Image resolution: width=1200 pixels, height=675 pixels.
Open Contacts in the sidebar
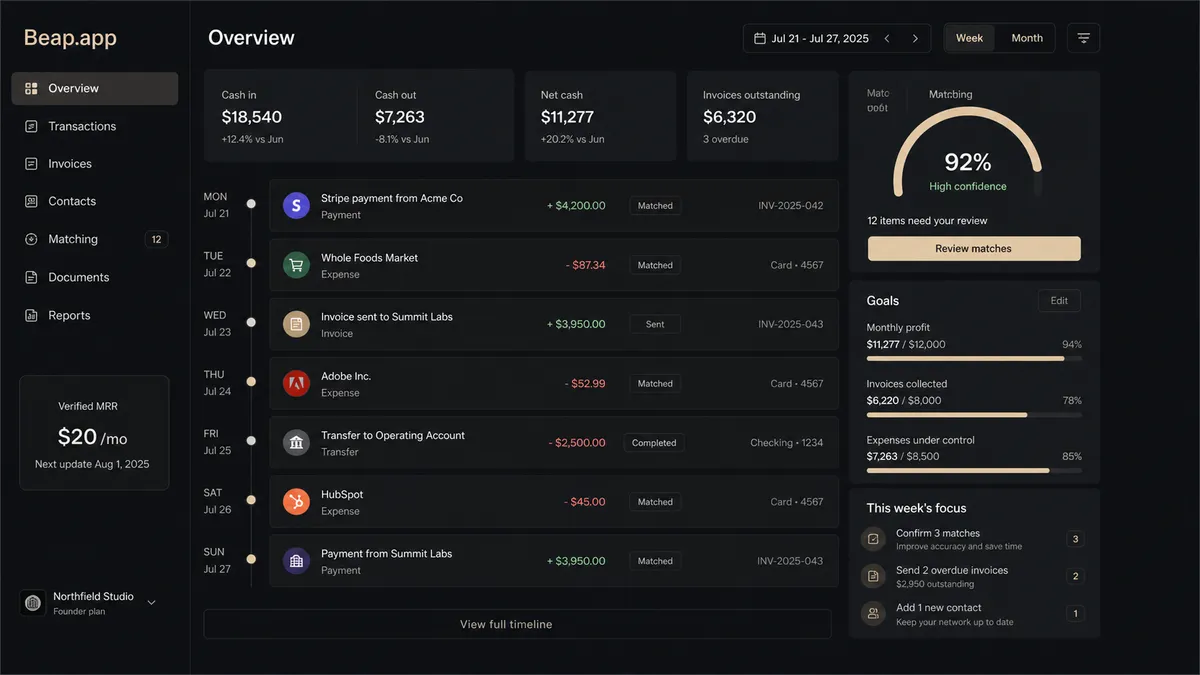(x=95, y=201)
